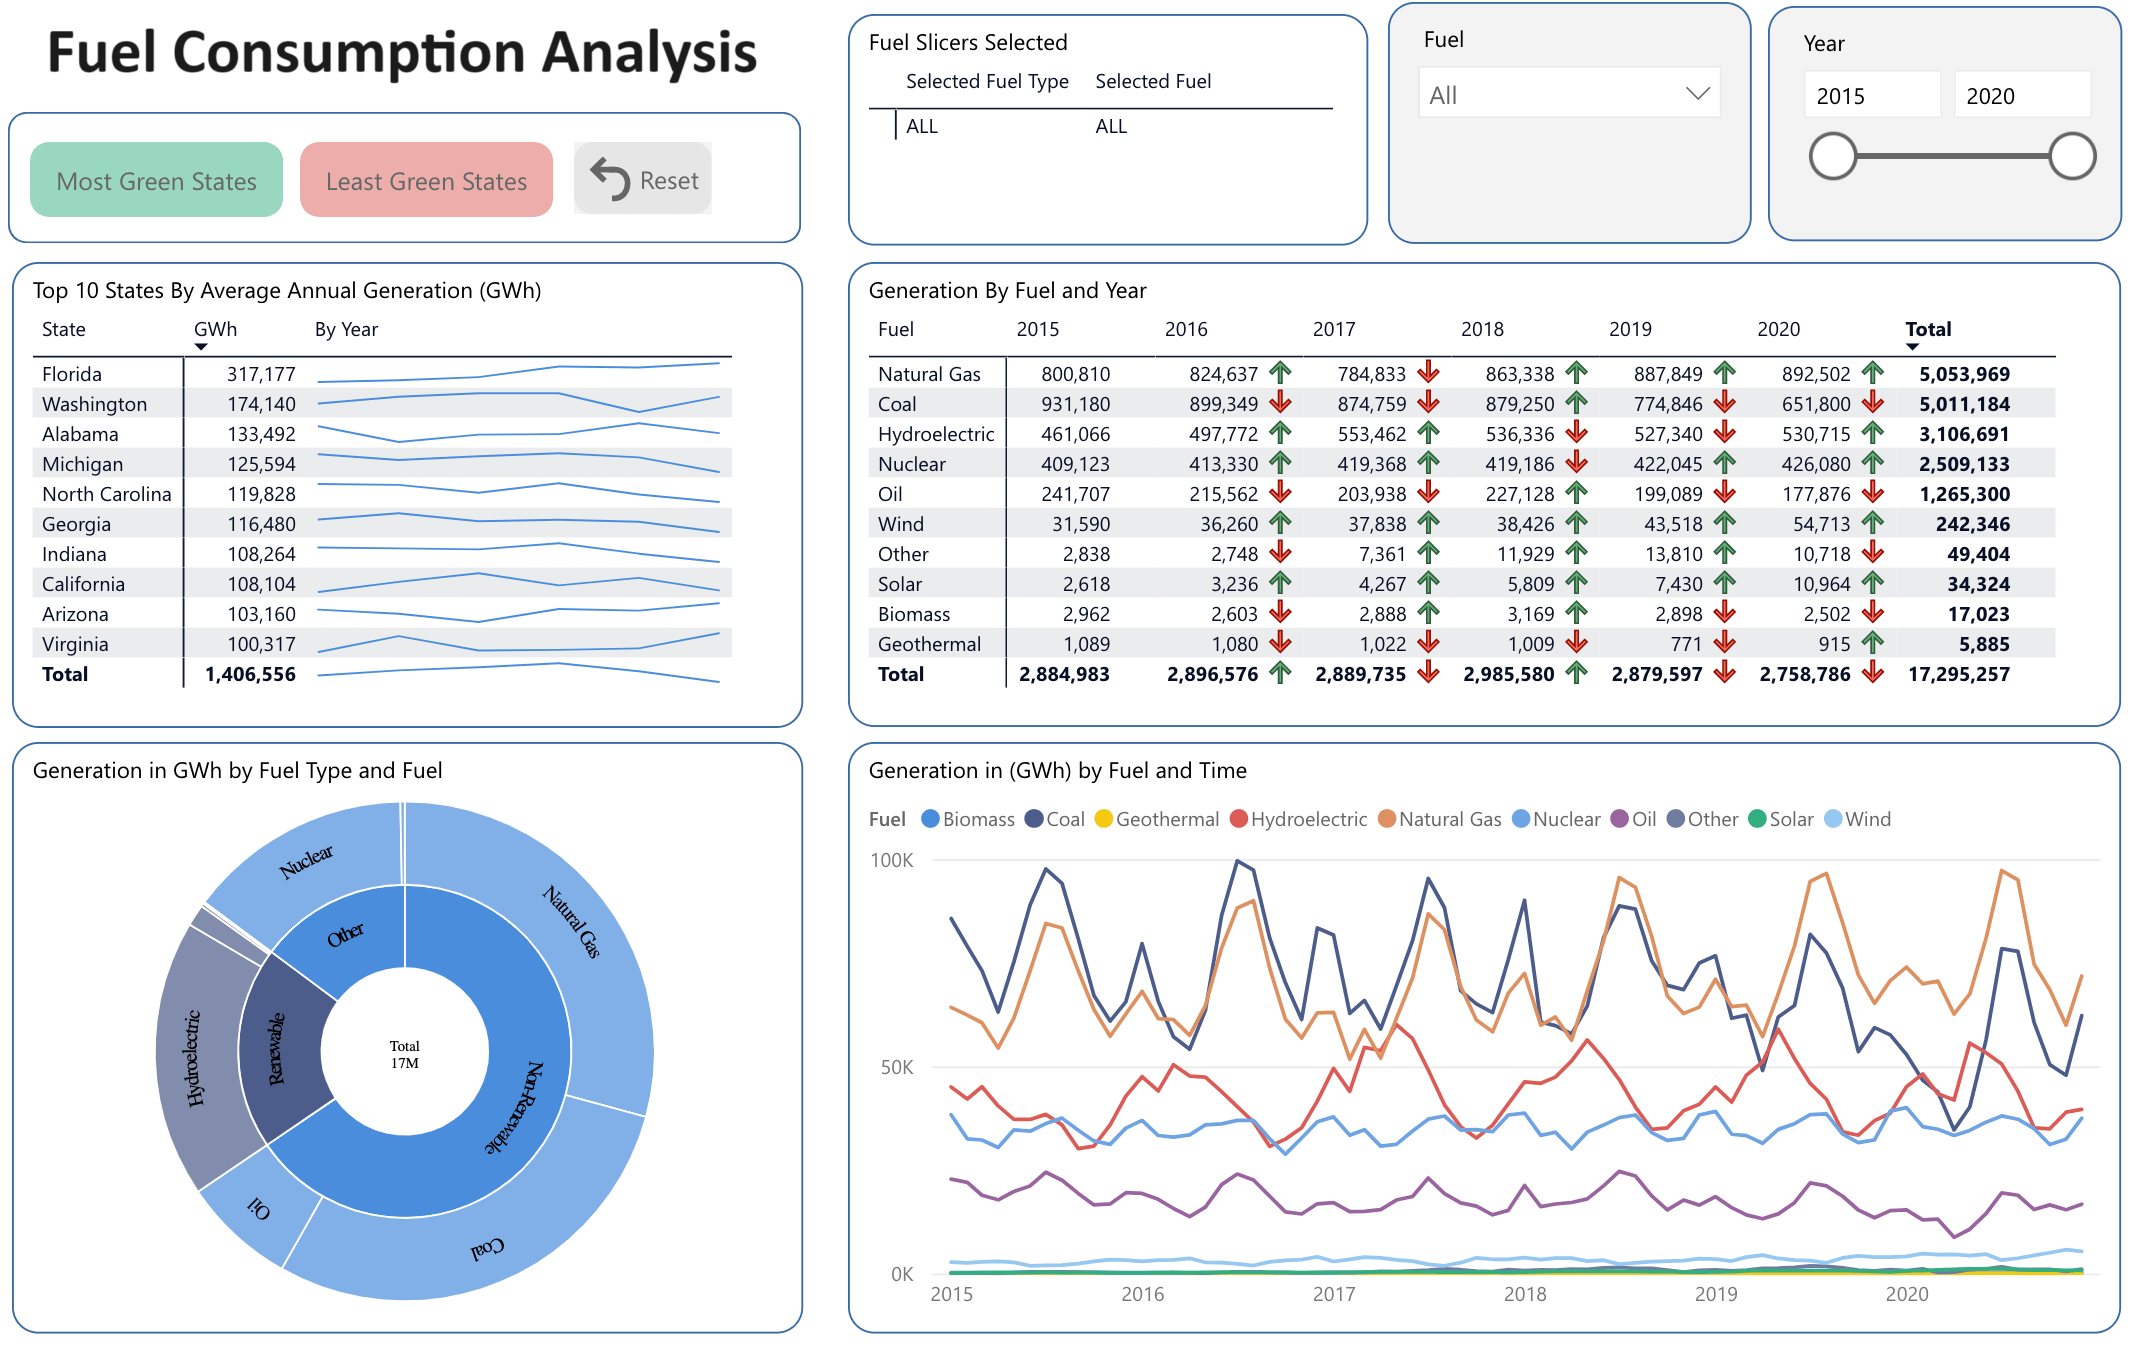
Task: Toggle the Biomass series visibility in the legend
Action: (x=968, y=818)
